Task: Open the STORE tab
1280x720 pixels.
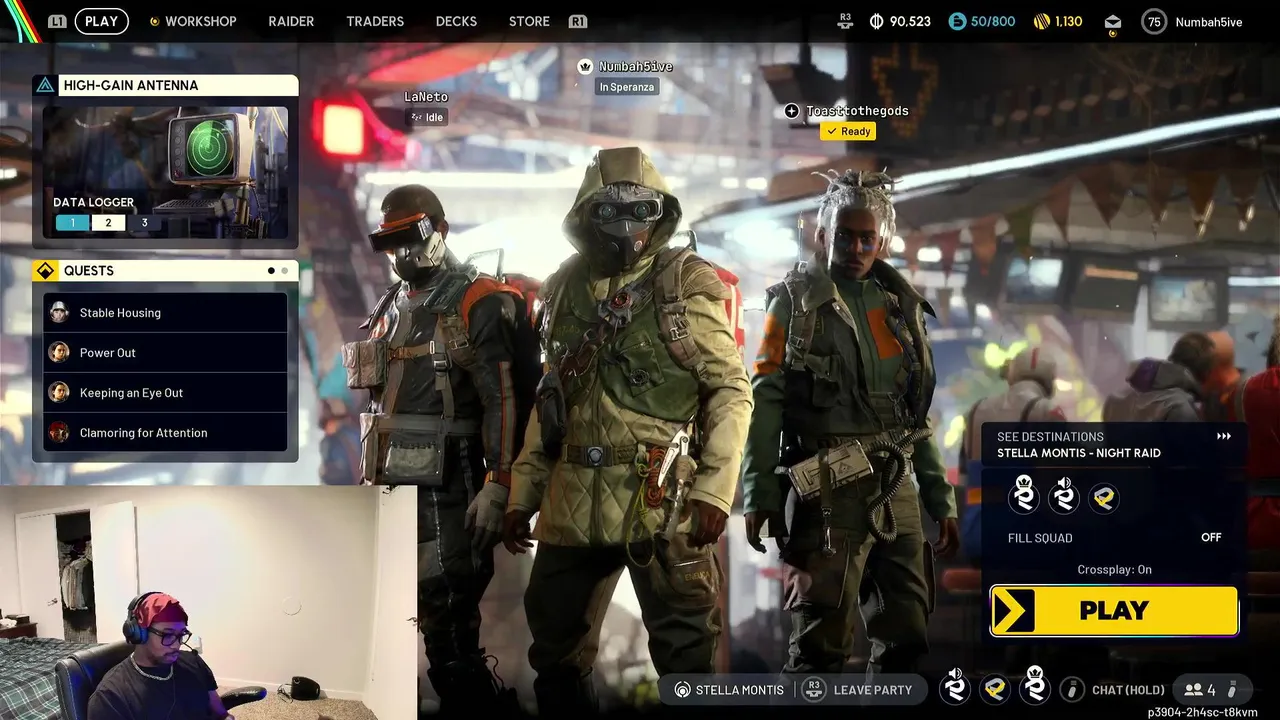Action: [529, 21]
